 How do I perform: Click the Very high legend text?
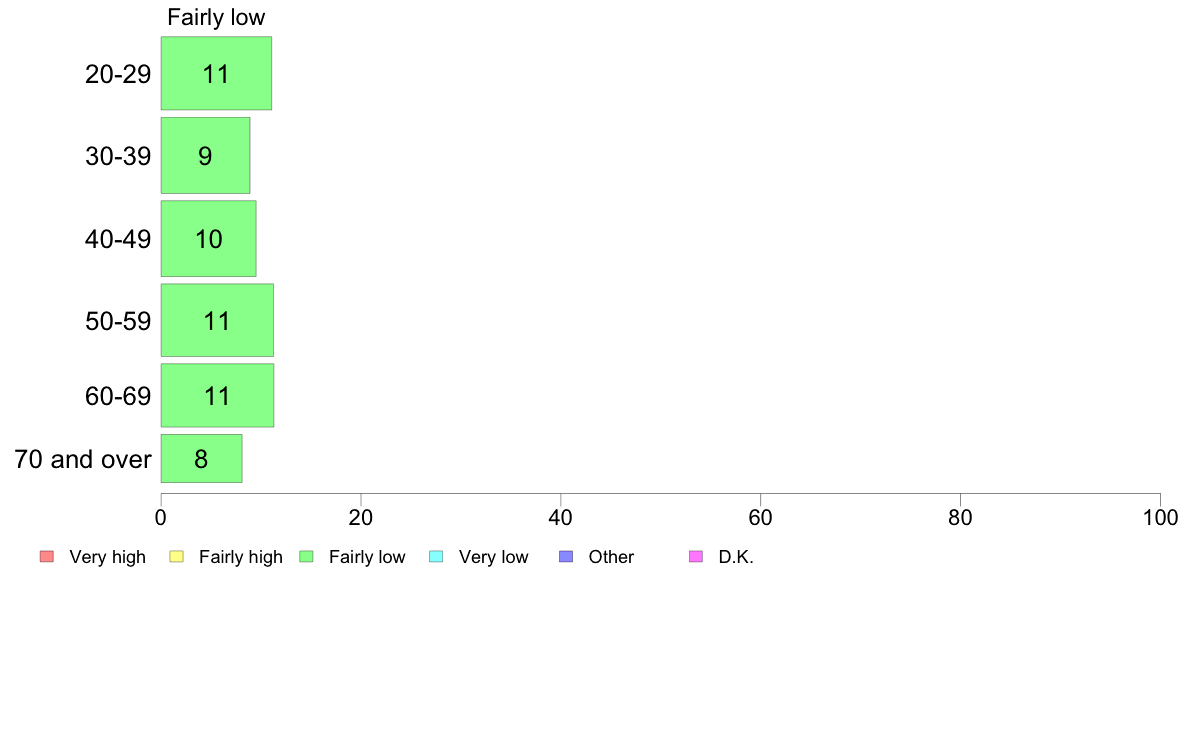point(107,557)
